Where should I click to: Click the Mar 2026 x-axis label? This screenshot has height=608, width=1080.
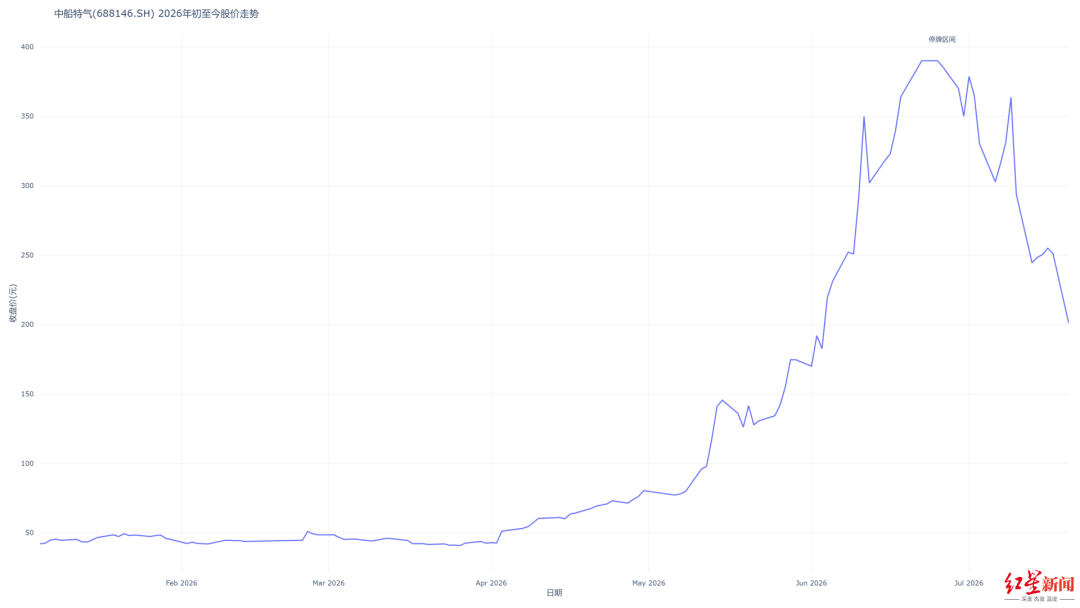click(329, 583)
